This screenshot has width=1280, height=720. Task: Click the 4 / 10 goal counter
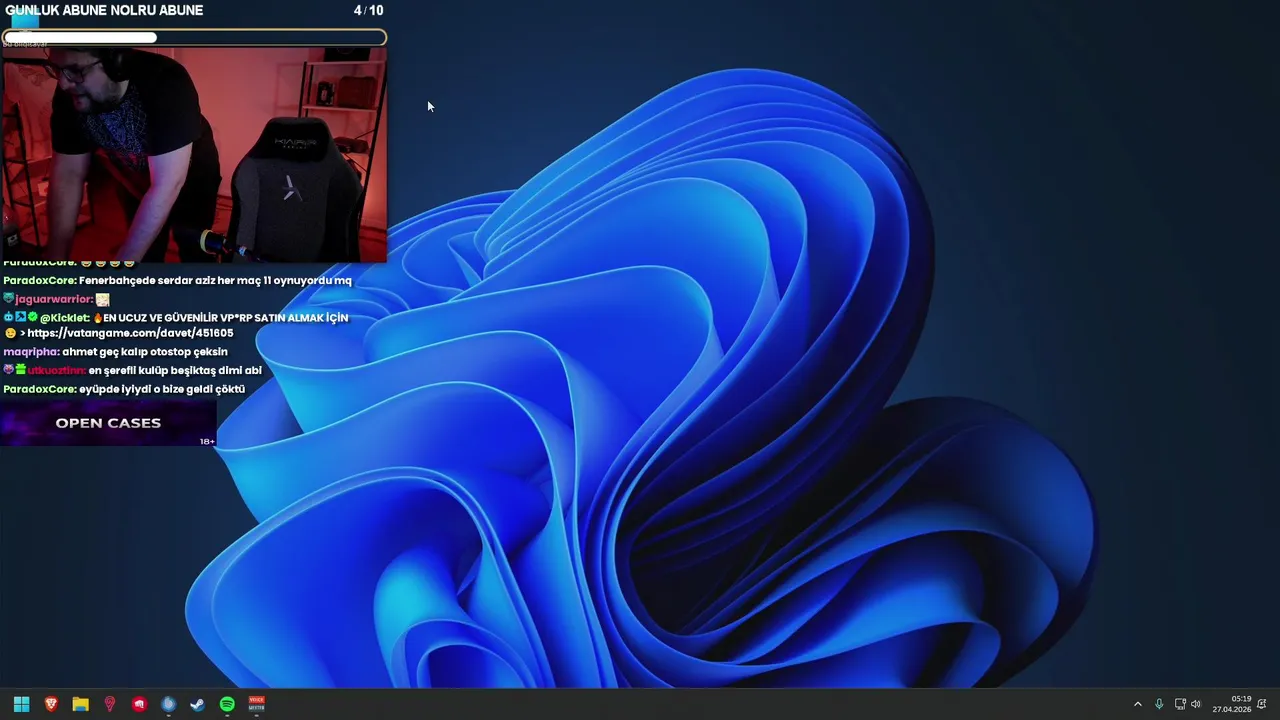(x=368, y=10)
